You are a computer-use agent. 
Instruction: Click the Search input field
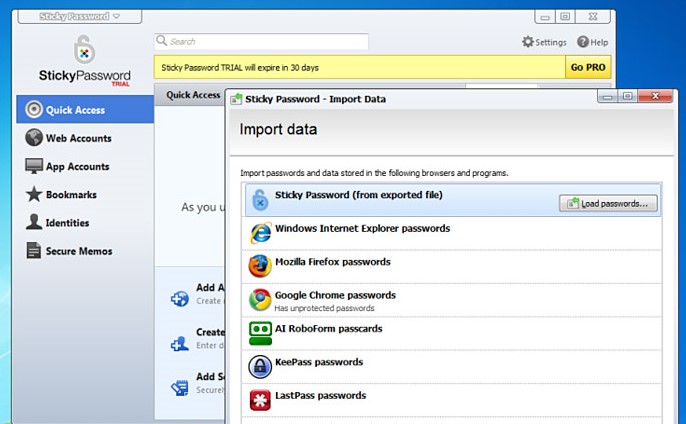coord(261,42)
